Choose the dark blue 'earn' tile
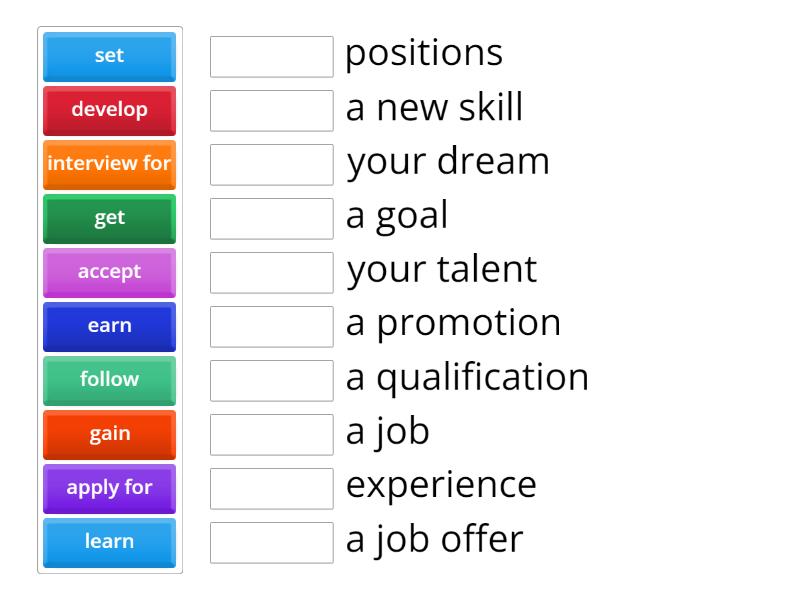Image resolution: width=800 pixels, height=600 pixels. coord(109,326)
